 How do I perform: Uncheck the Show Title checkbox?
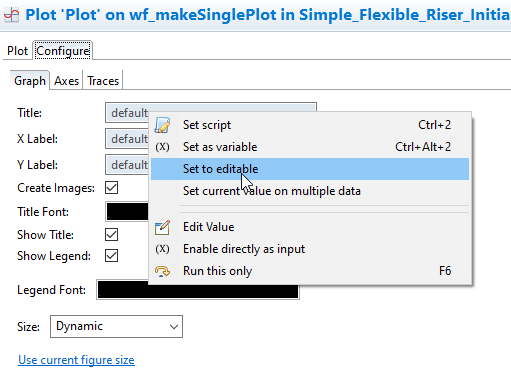(x=111, y=235)
